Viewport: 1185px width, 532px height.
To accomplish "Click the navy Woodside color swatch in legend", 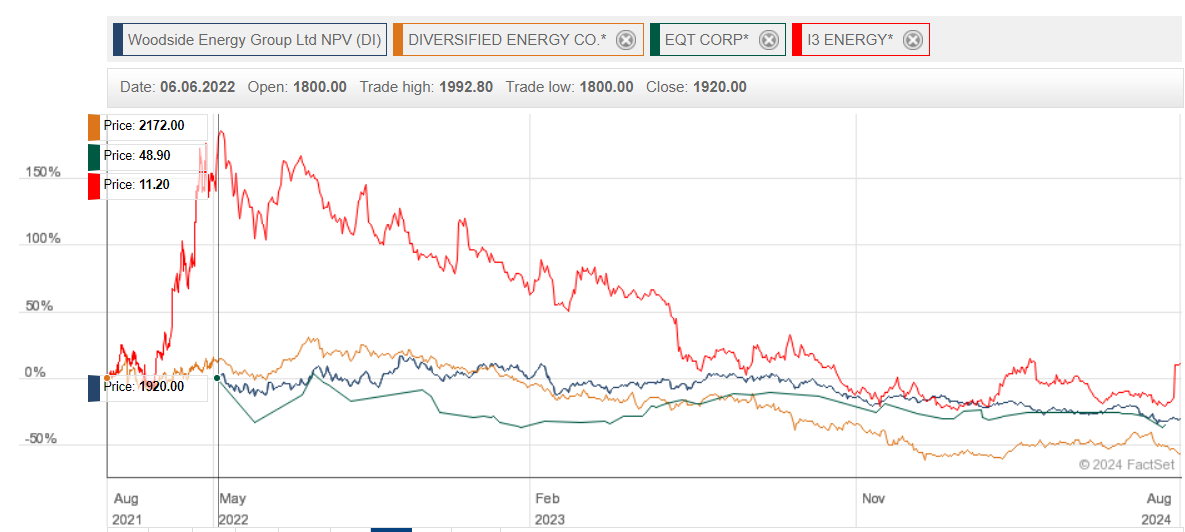I will 118,40.
